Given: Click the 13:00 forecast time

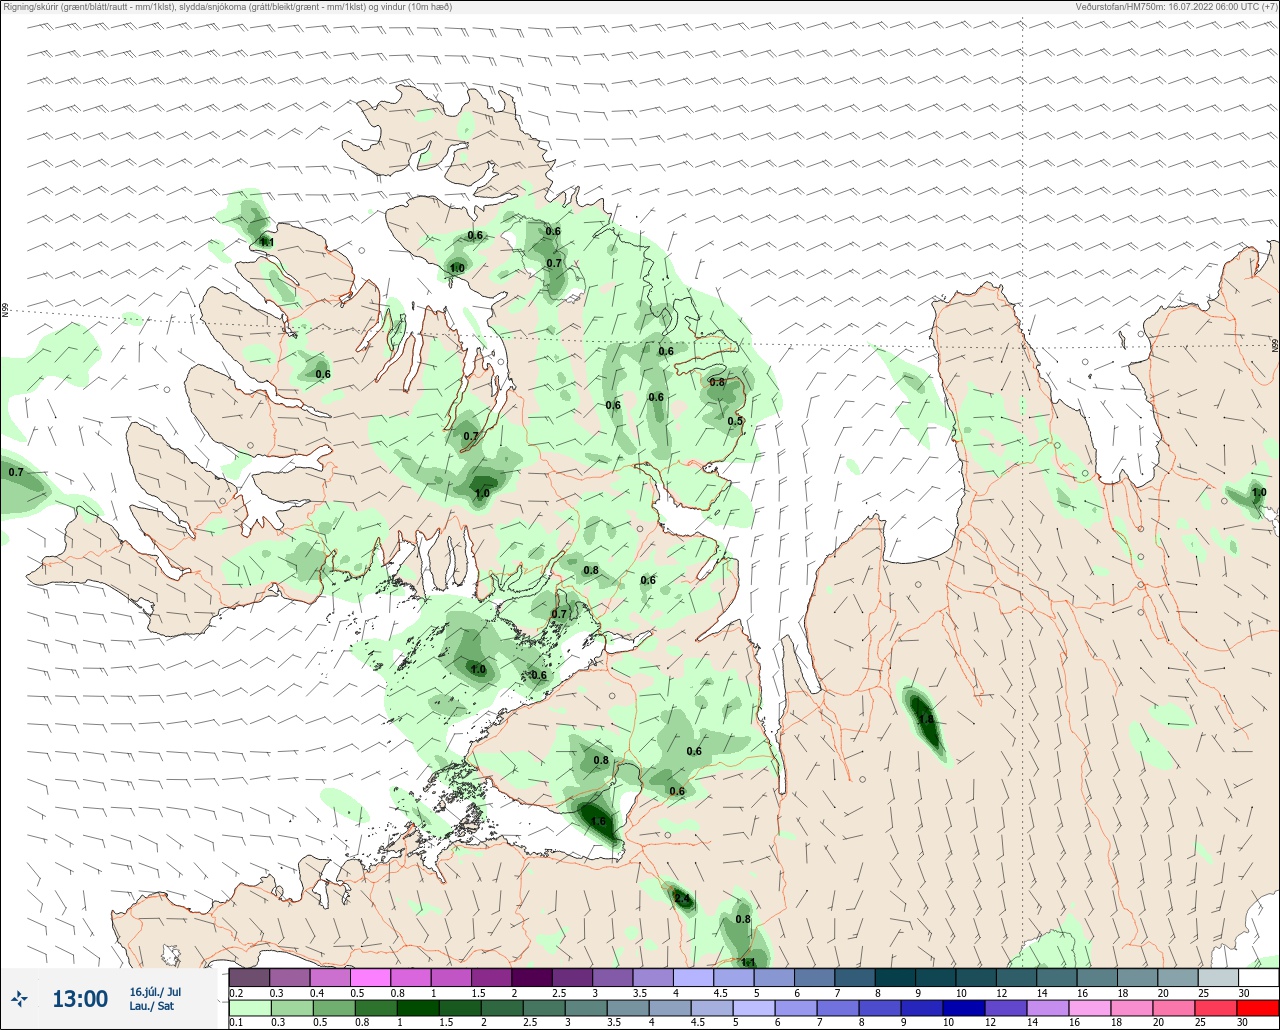Looking at the screenshot, I should pos(80,999).
